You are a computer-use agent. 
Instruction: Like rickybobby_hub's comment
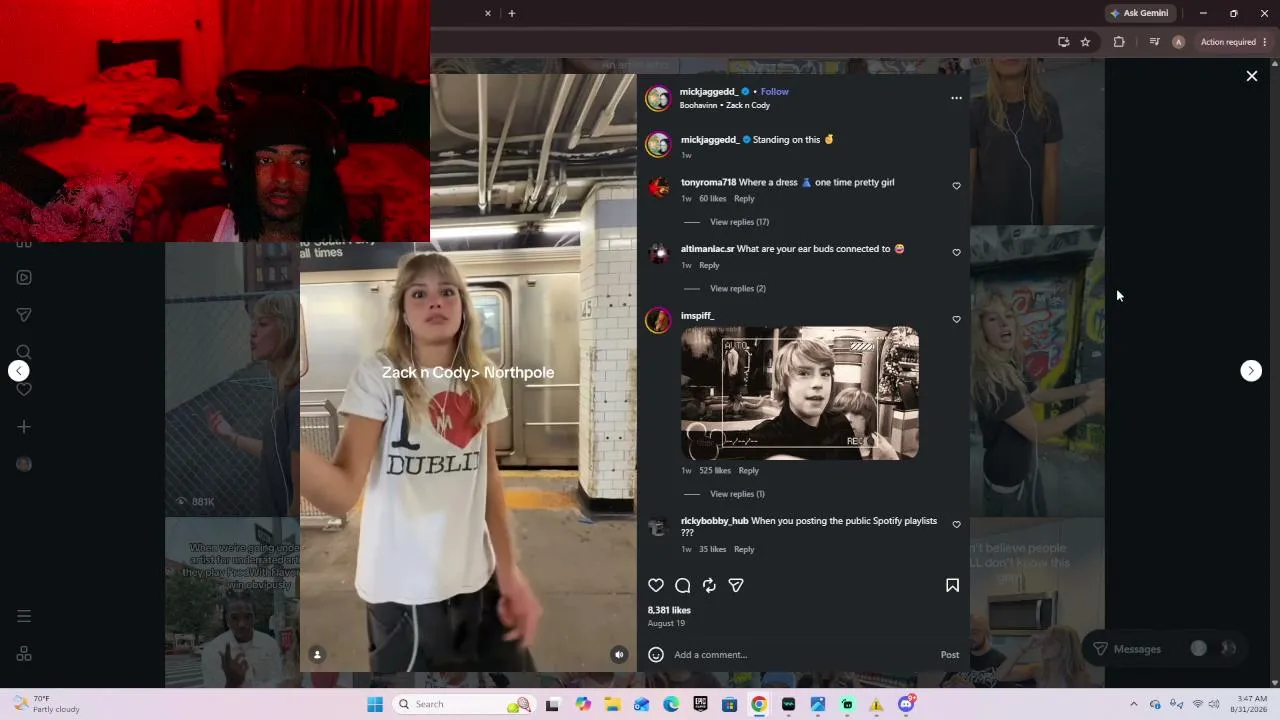coord(956,525)
